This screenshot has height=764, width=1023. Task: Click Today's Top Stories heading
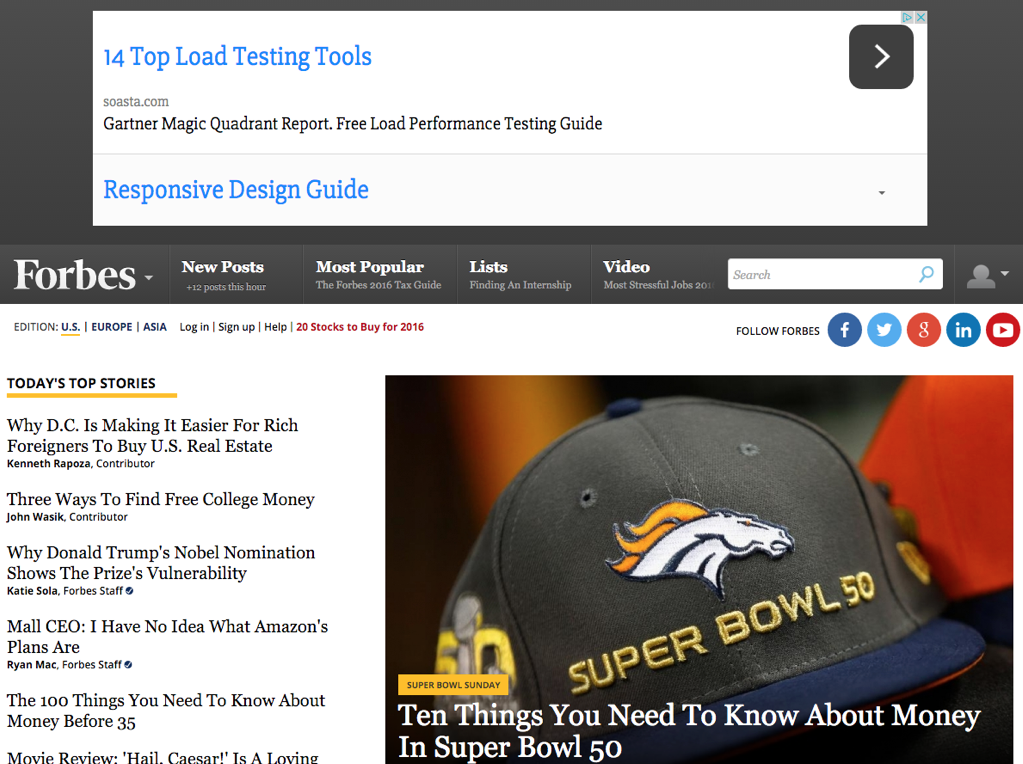(x=81, y=383)
